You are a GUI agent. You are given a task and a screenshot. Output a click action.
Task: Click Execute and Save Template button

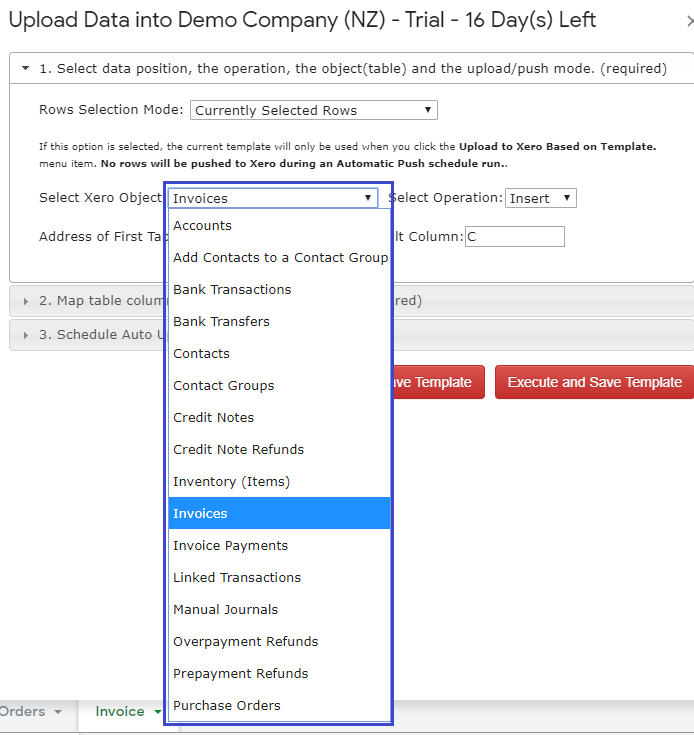coord(594,382)
